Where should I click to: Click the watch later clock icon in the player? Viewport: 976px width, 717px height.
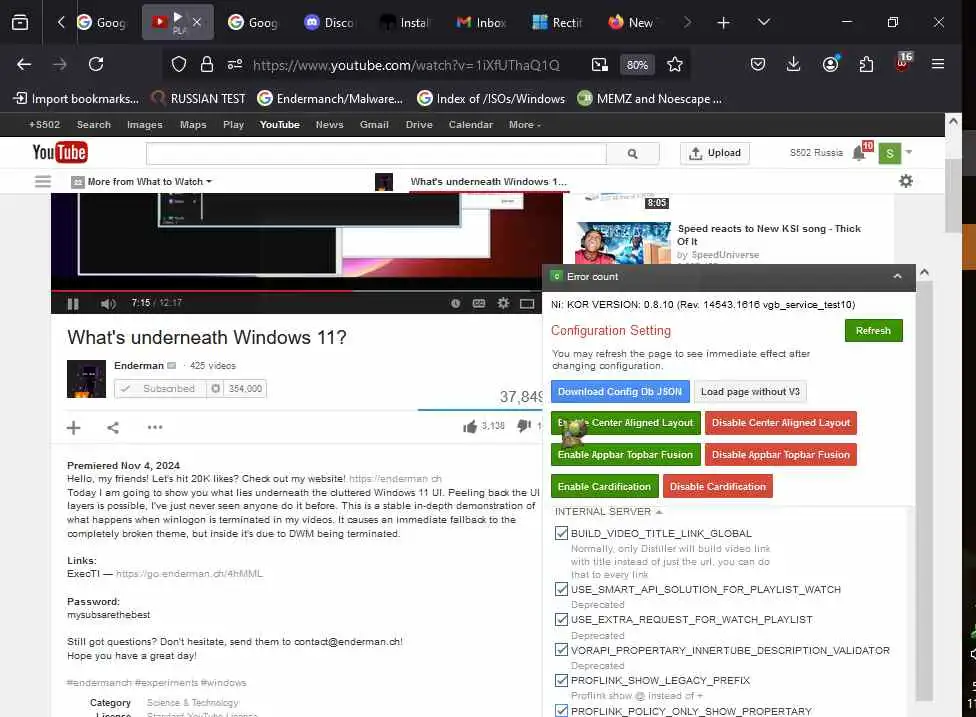pyautogui.click(x=456, y=303)
